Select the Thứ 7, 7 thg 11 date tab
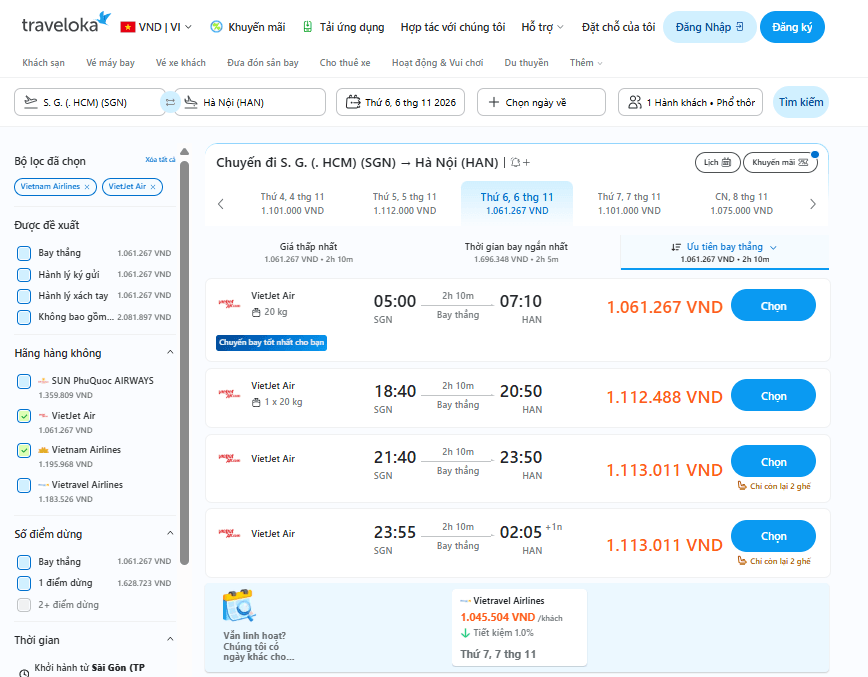The width and height of the screenshot is (868, 677). pyautogui.click(x=629, y=203)
